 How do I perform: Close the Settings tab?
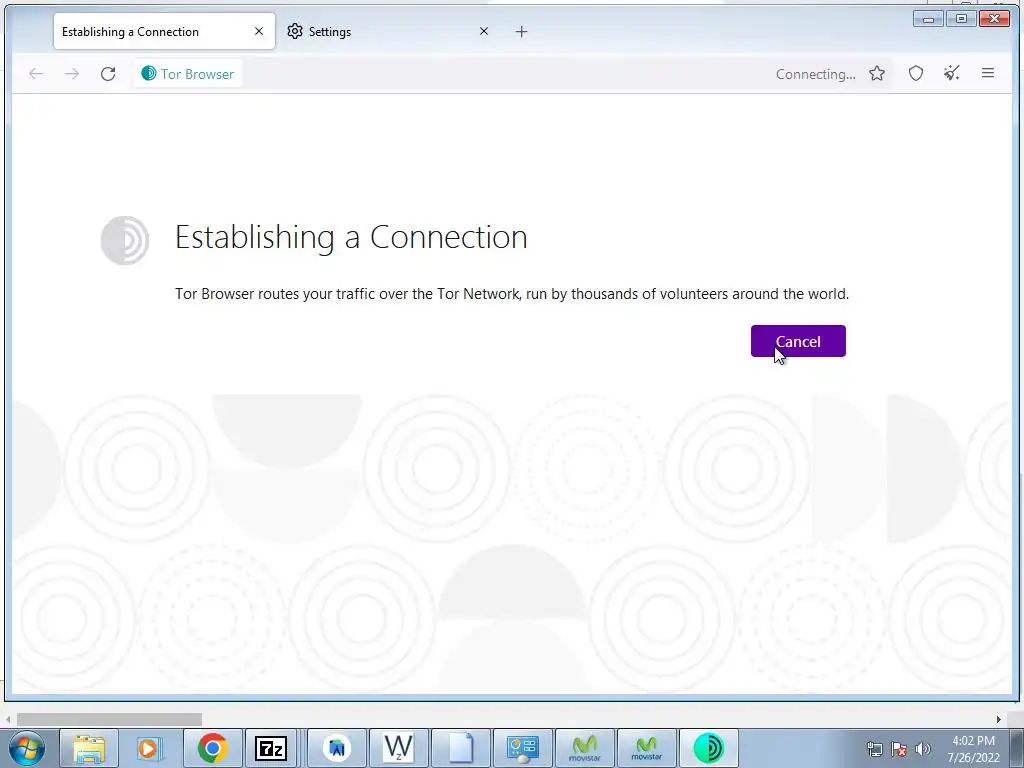tap(483, 31)
